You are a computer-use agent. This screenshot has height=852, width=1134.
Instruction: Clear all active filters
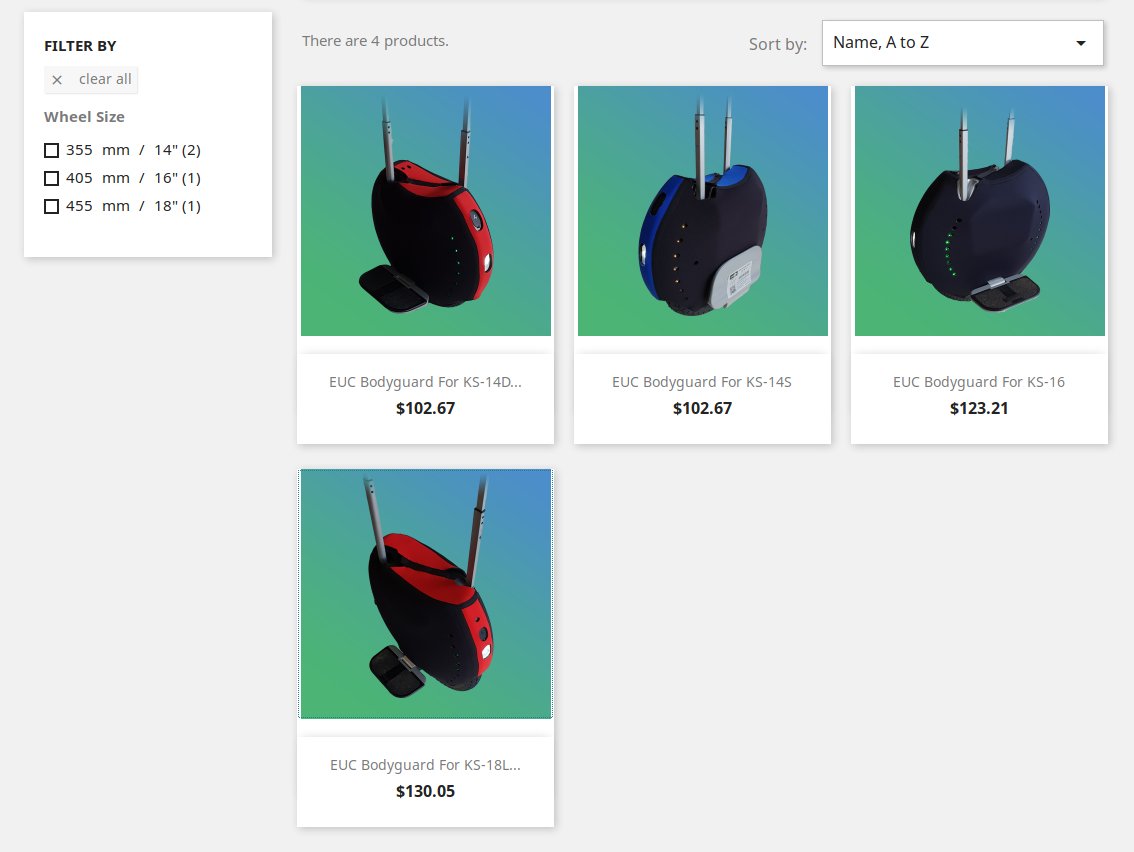tap(91, 80)
